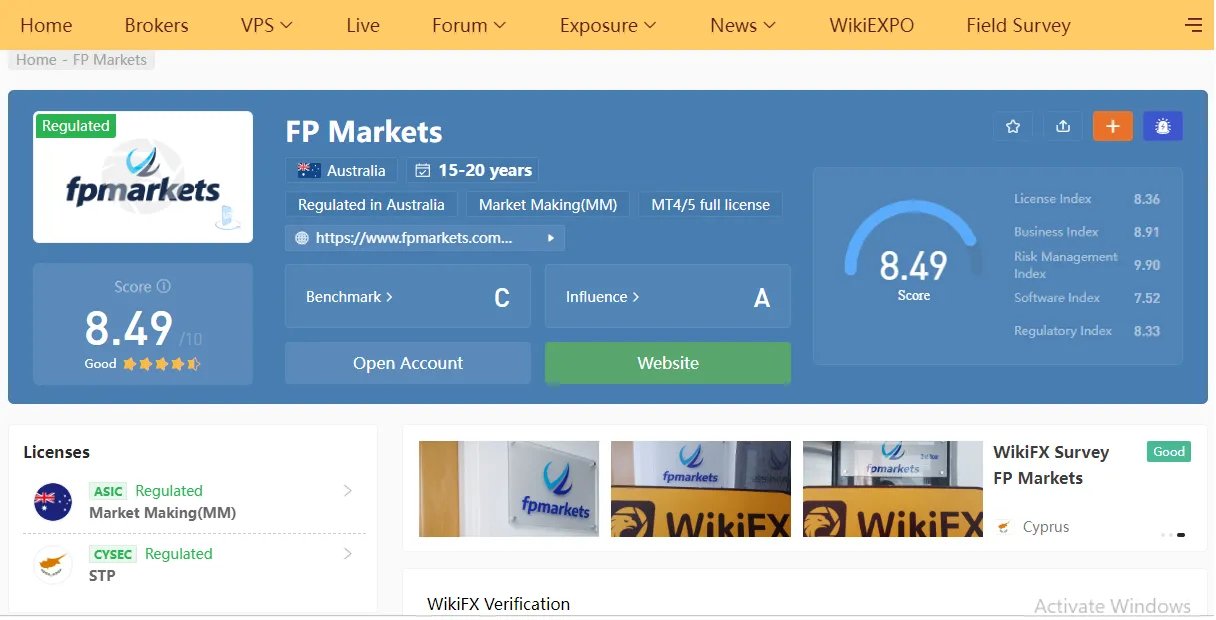Screen dimensions: 1216x620
Task: Open the second survey office photo
Action: [701, 489]
